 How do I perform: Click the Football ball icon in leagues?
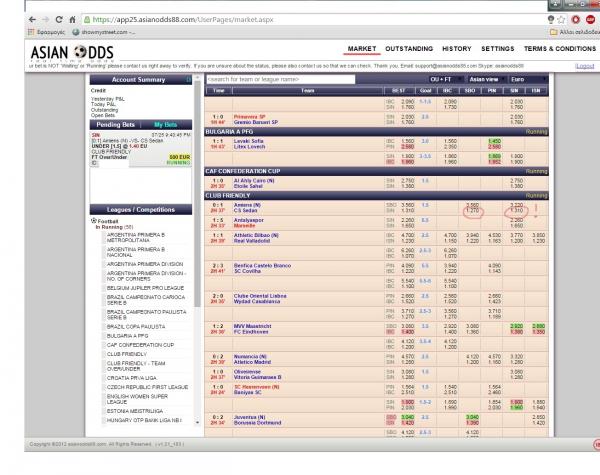93,221
